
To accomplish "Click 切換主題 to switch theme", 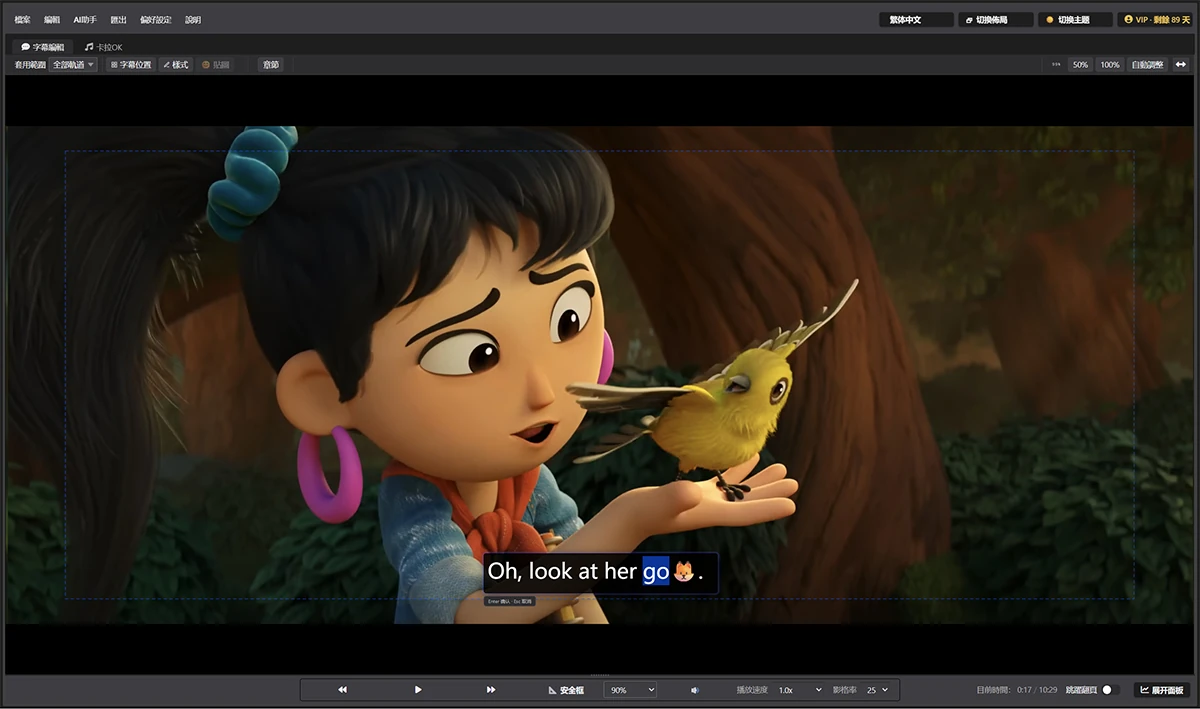I will click(1075, 19).
